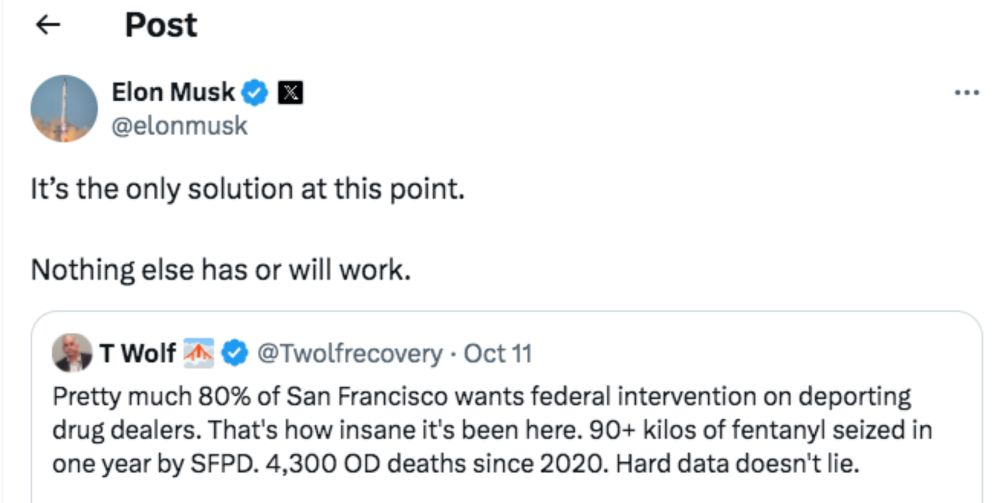Open the @elonmusk handle link
The image size is (1000, 503).
(180, 126)
